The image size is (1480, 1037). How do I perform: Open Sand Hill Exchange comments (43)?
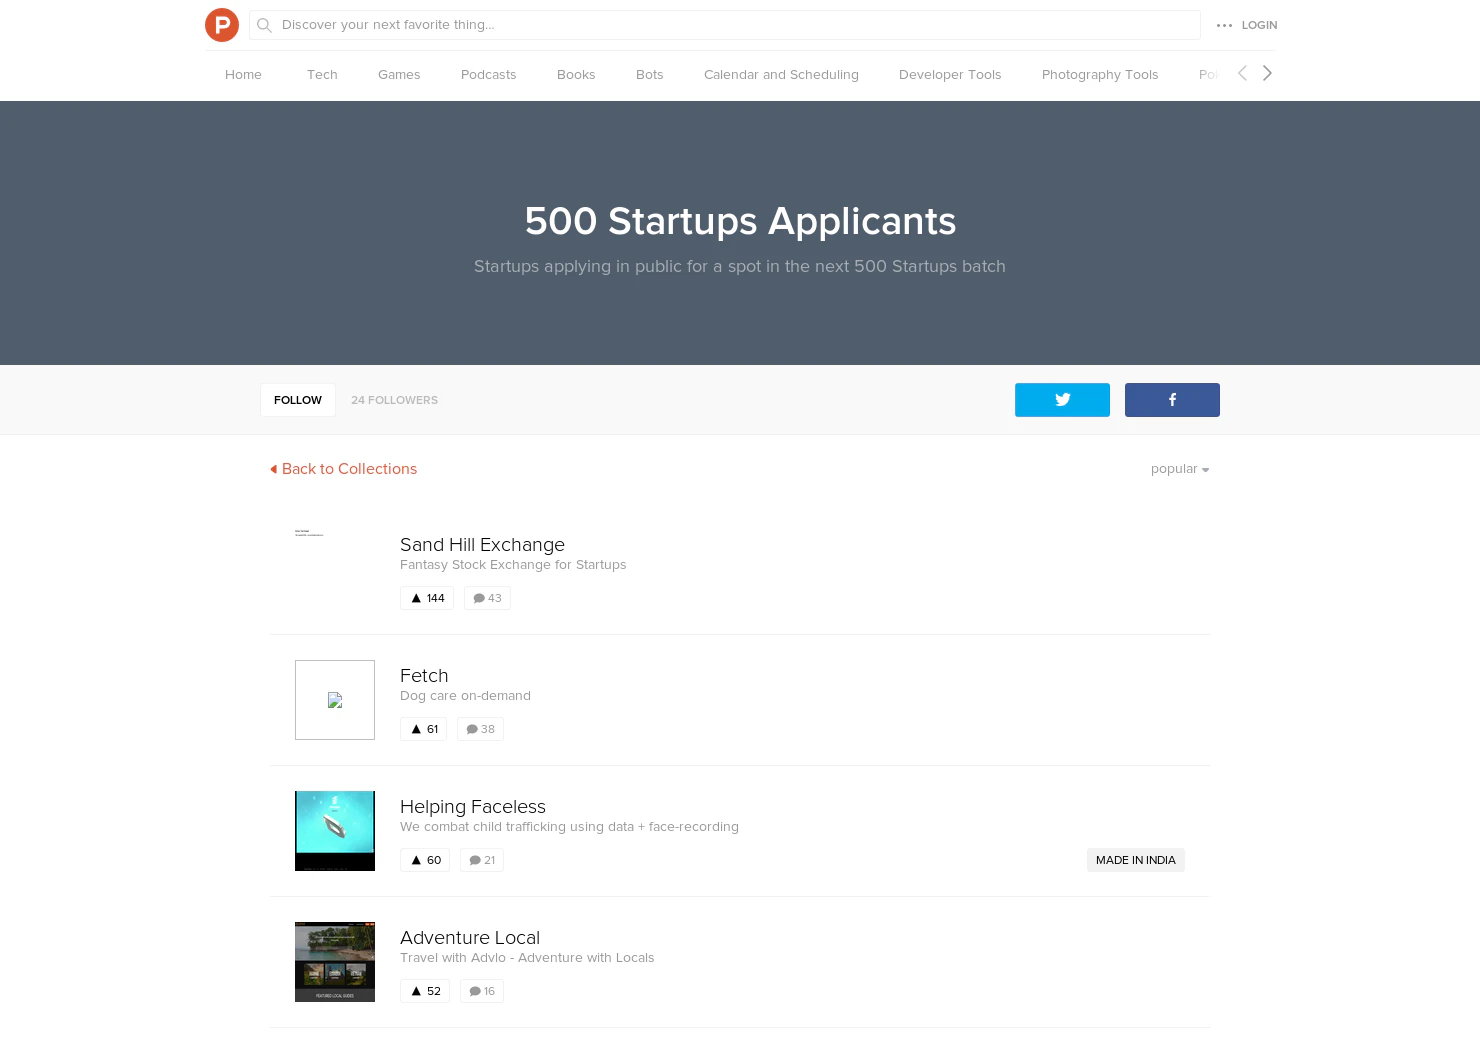(x=487, y=598)
